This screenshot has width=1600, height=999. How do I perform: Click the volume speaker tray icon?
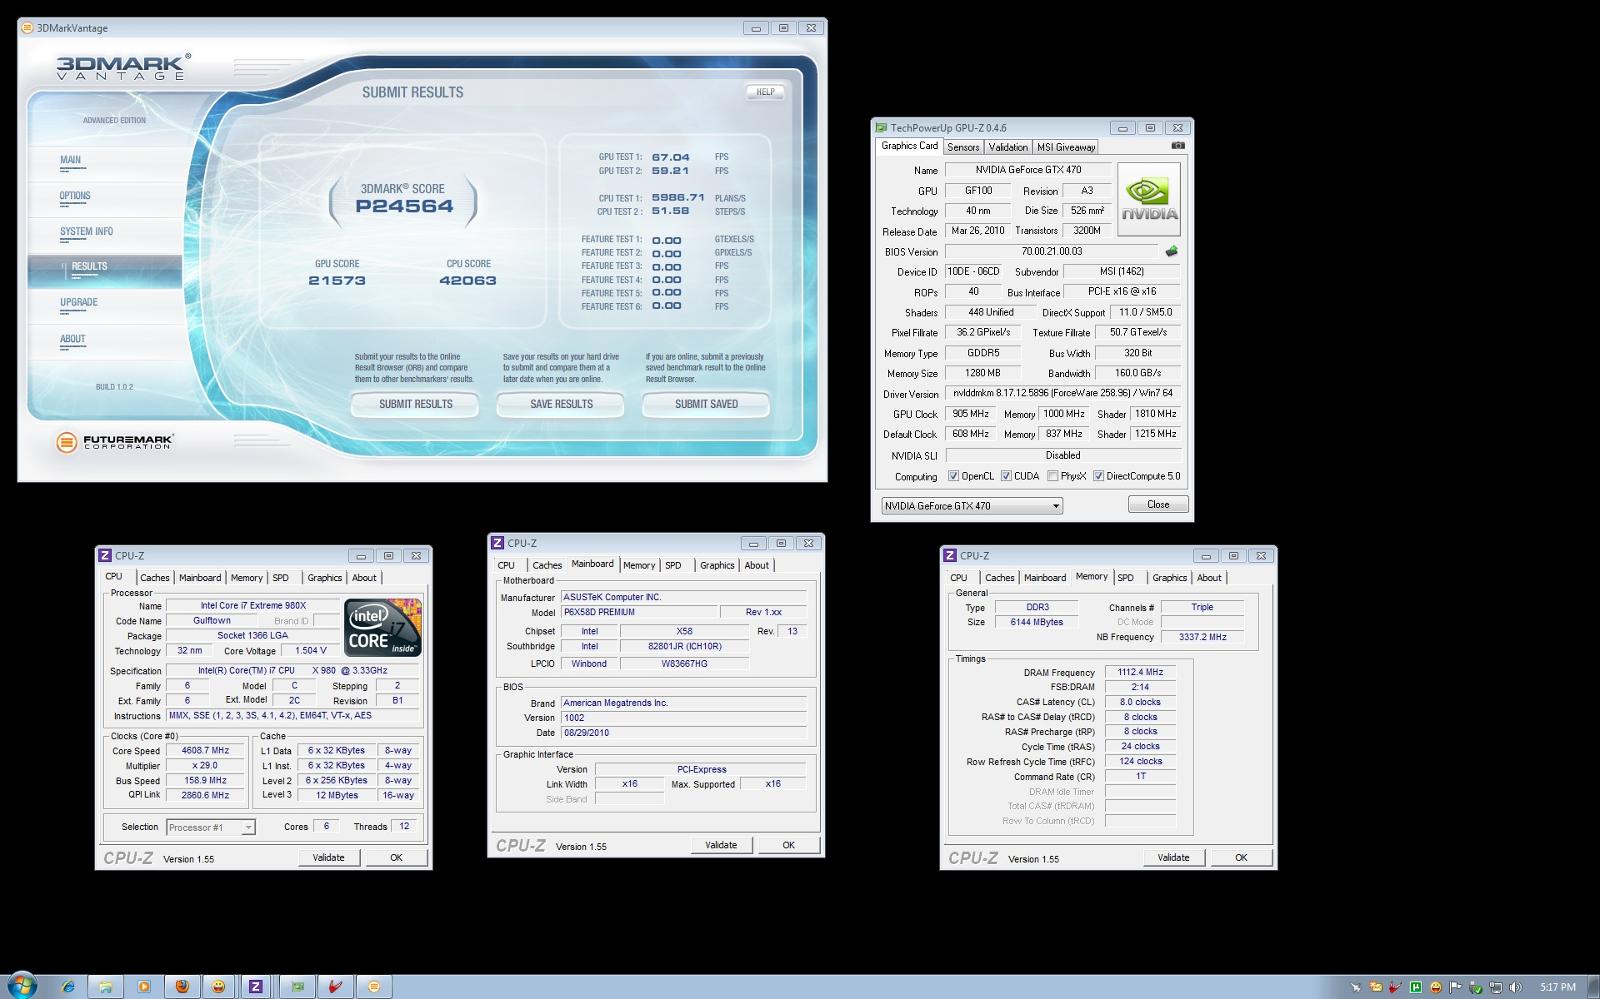click(x=1515, y=987)
